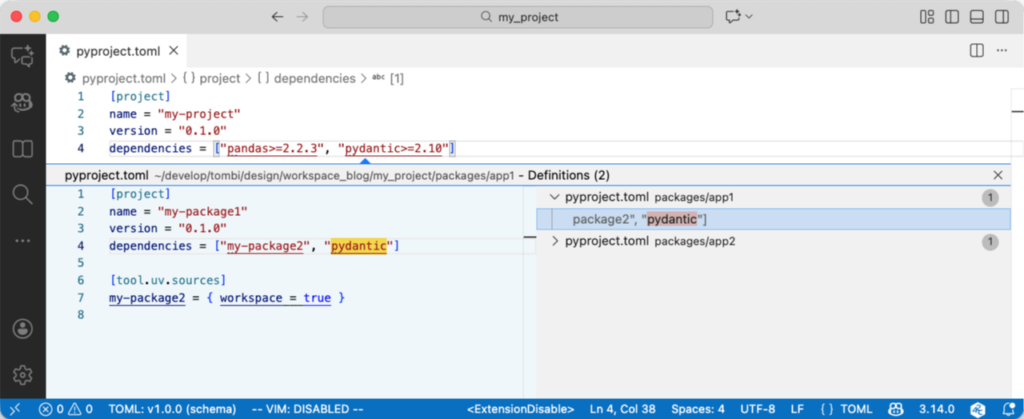Open the Chat icon in the activity bar
Screen dimensions: 1024x419
click(x=22, y=55)
